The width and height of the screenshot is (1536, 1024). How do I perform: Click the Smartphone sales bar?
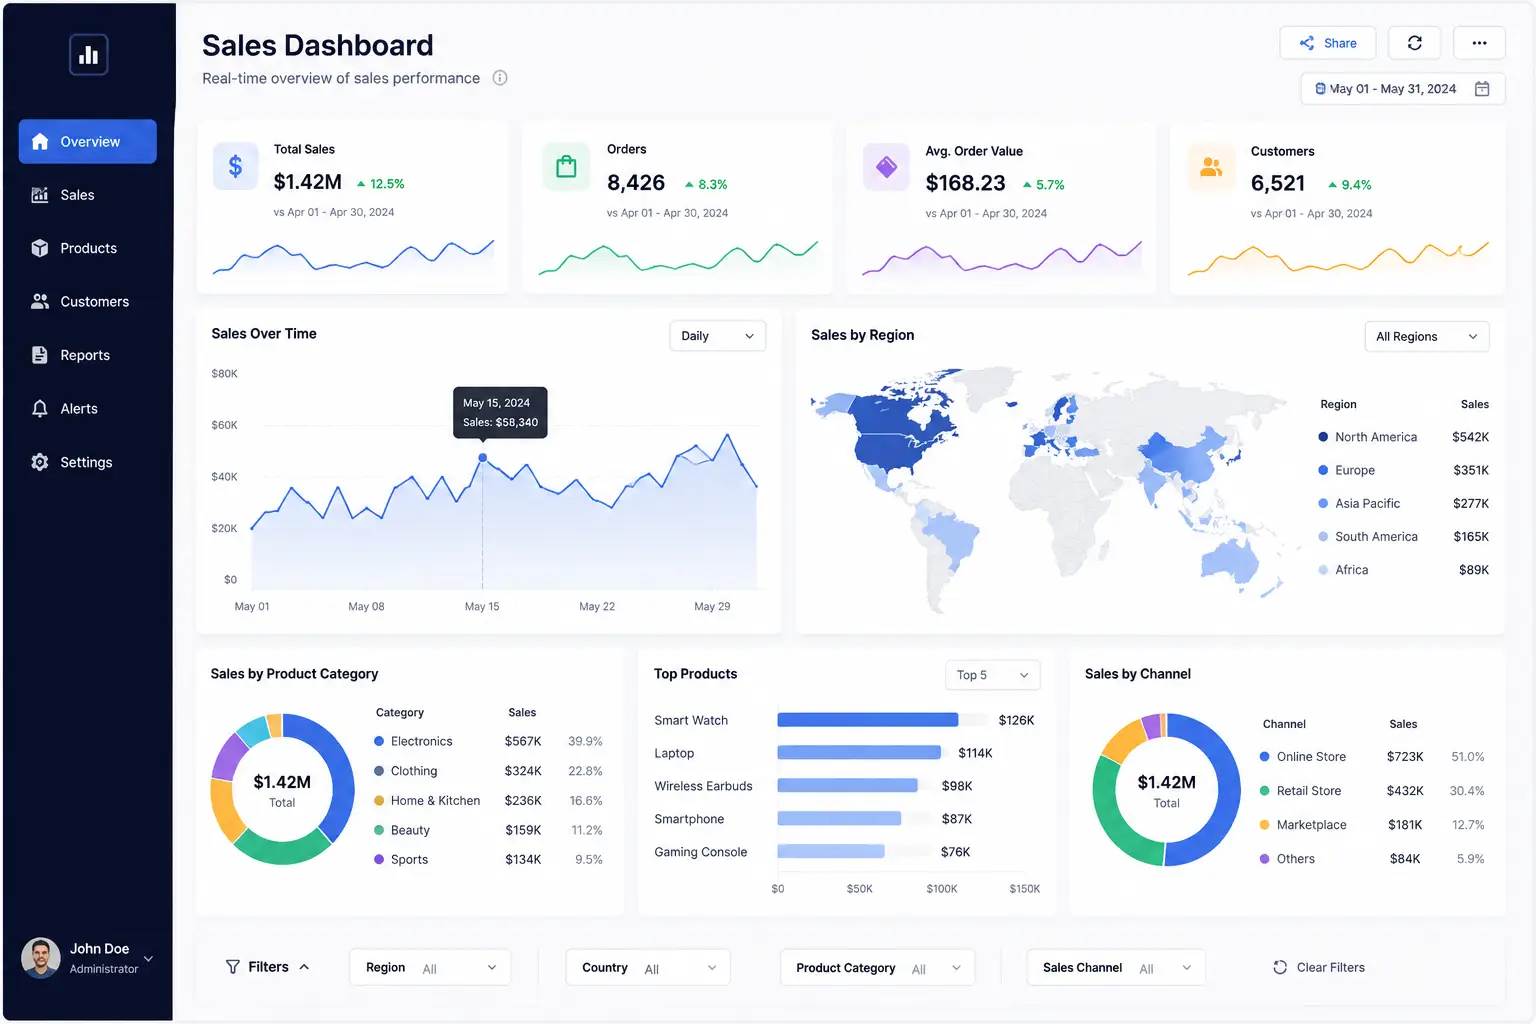pos(839,819)
